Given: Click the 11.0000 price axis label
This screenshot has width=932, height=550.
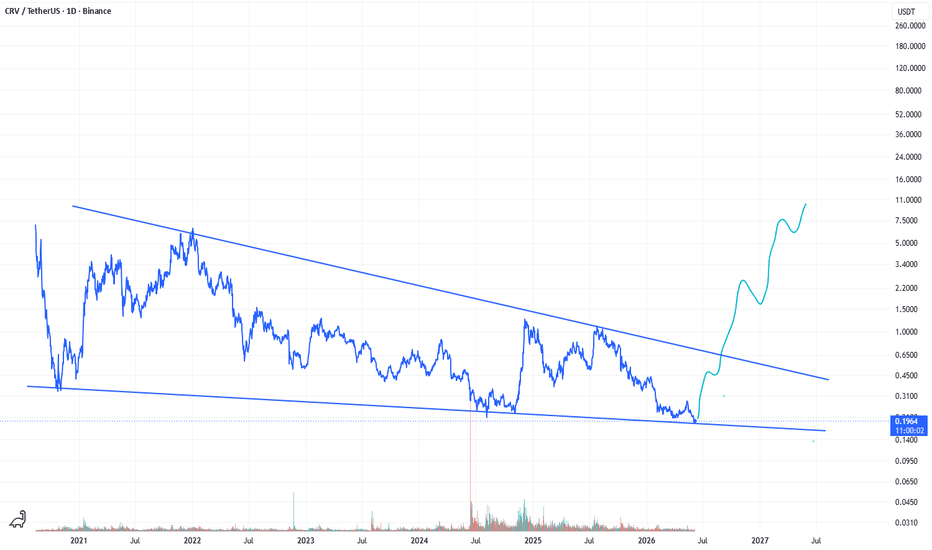Looking at the screenshot, I should pyautogui.click(x=910, y=200).
